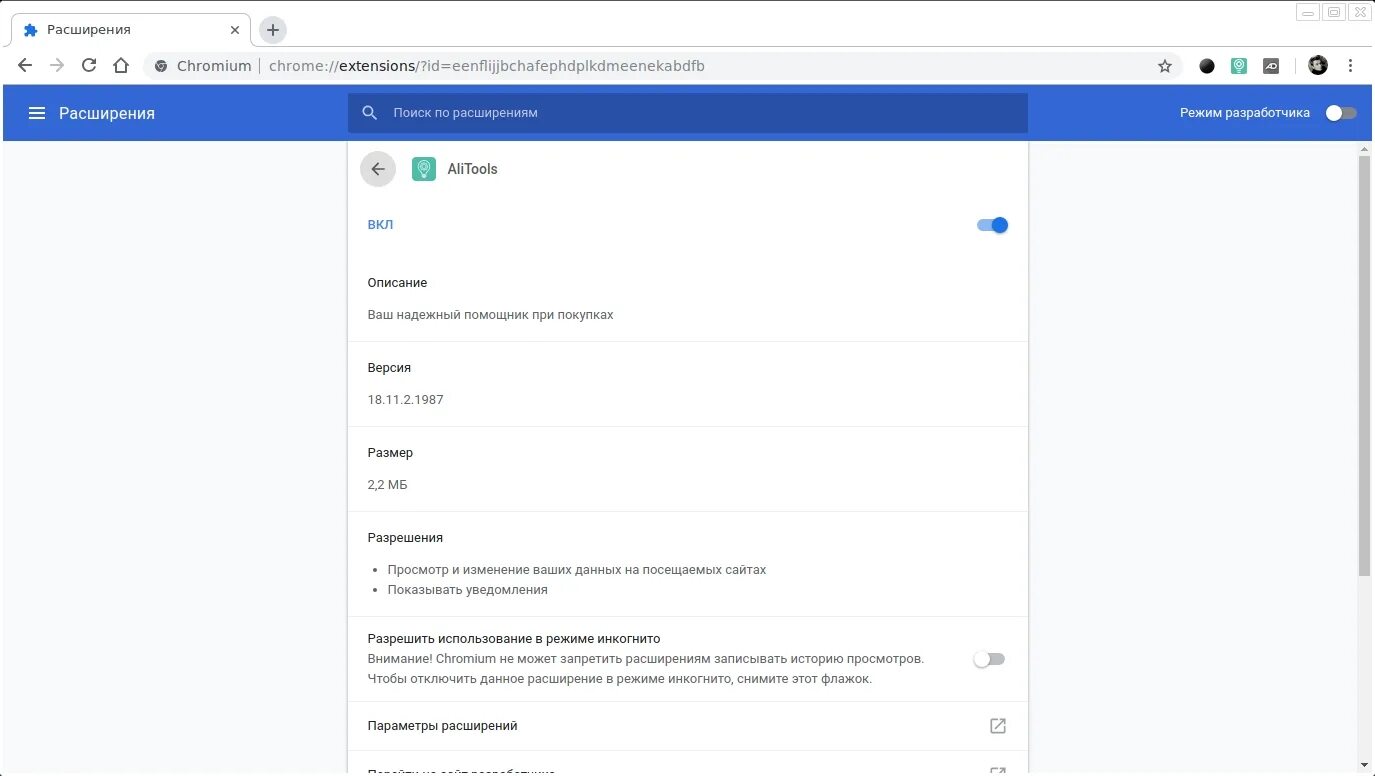Screen dimensions: 1375x776
Task: Navigate back in browser history
Action: [x=25, y=65]
